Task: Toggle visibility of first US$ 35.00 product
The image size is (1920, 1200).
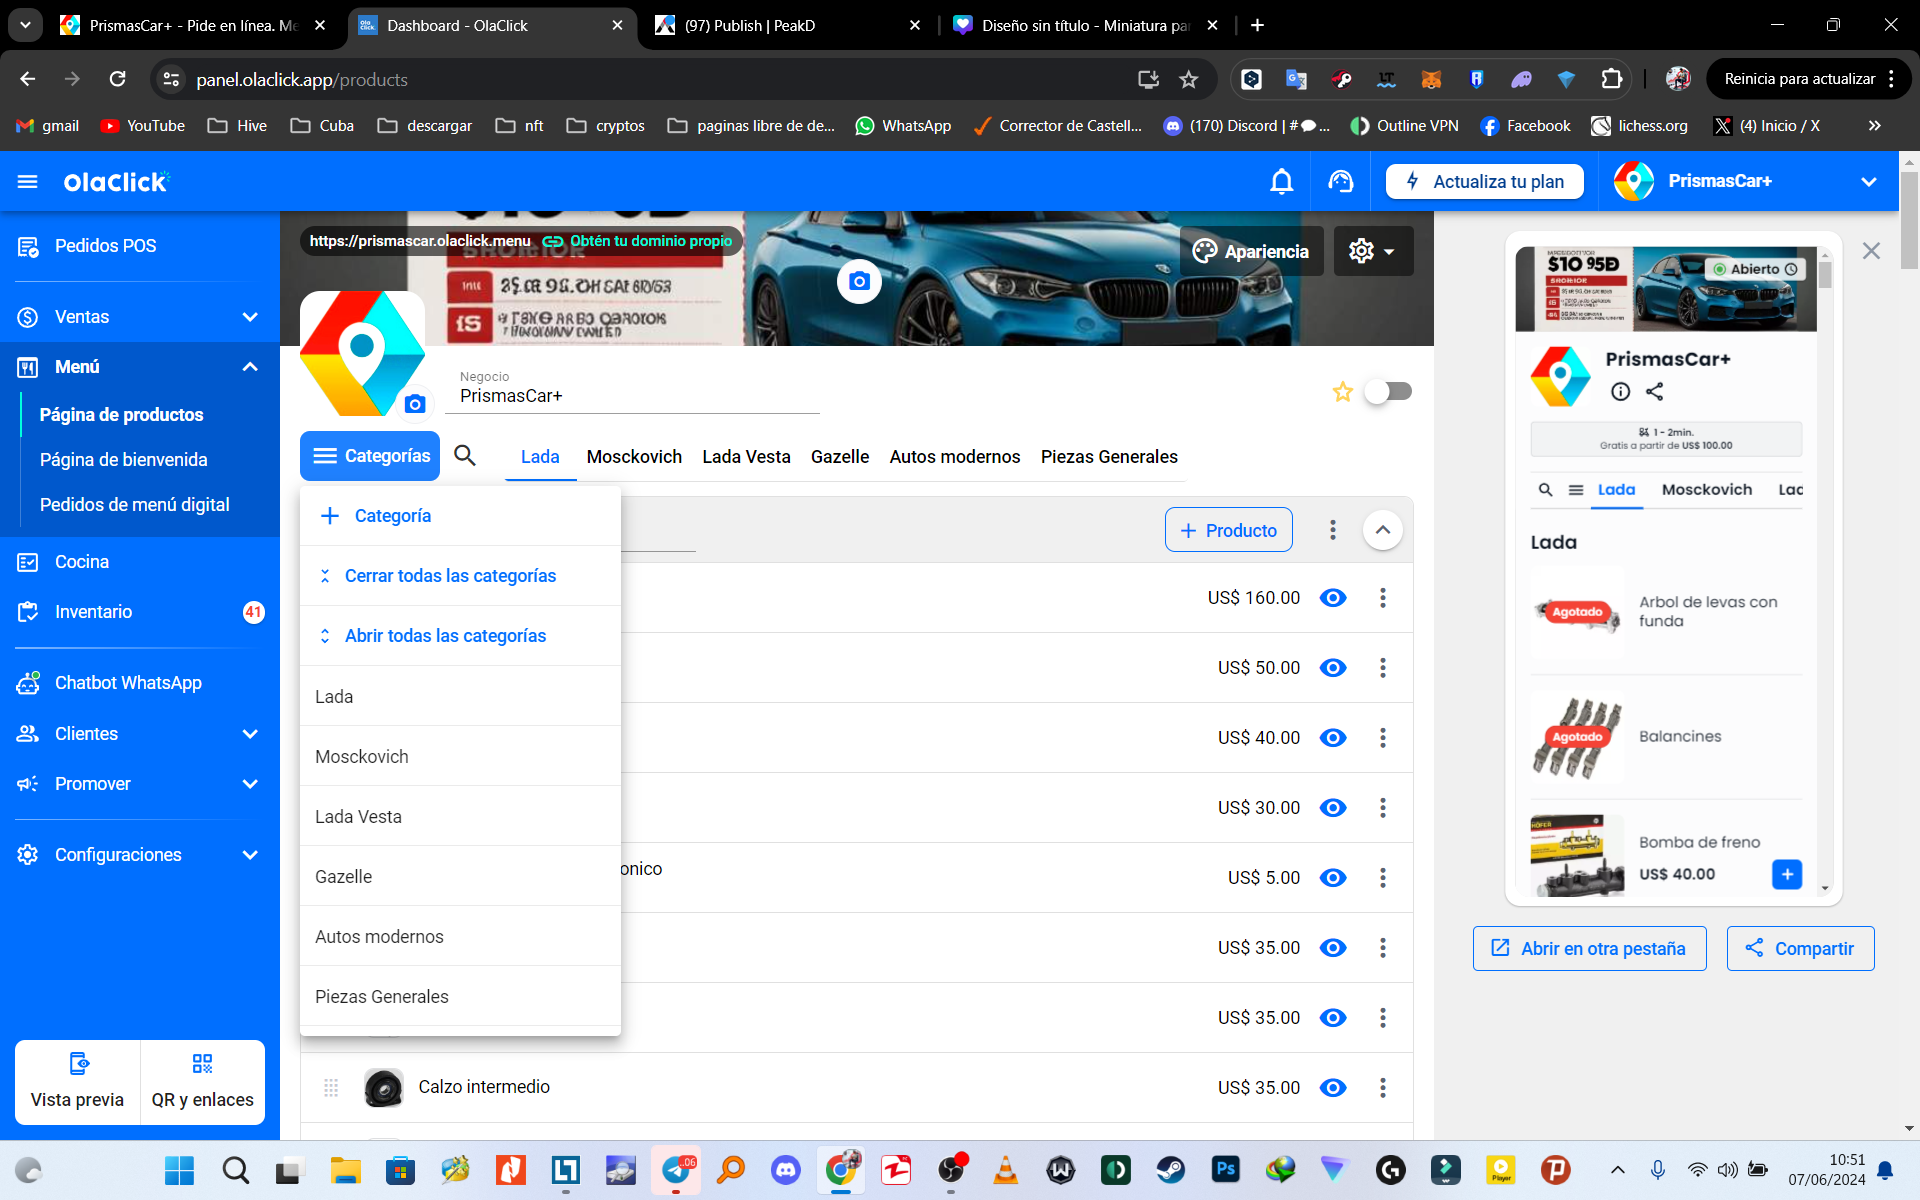Action: click(x=1333, y=947)
